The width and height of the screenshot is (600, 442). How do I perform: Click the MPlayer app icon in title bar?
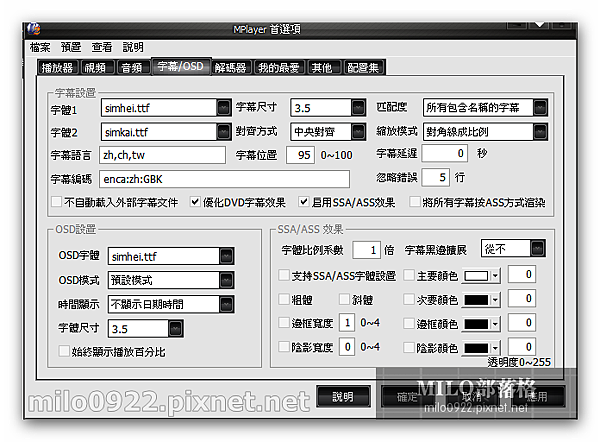(x=34, y=29)
